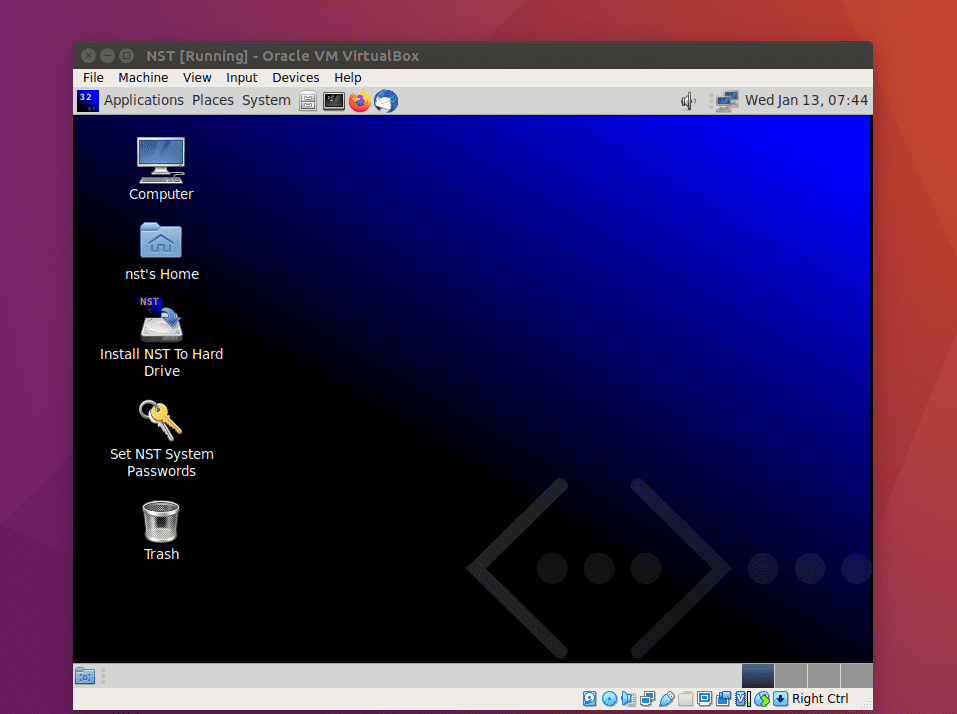
Task: Switch to the third workspace
Action: (823, 676)
